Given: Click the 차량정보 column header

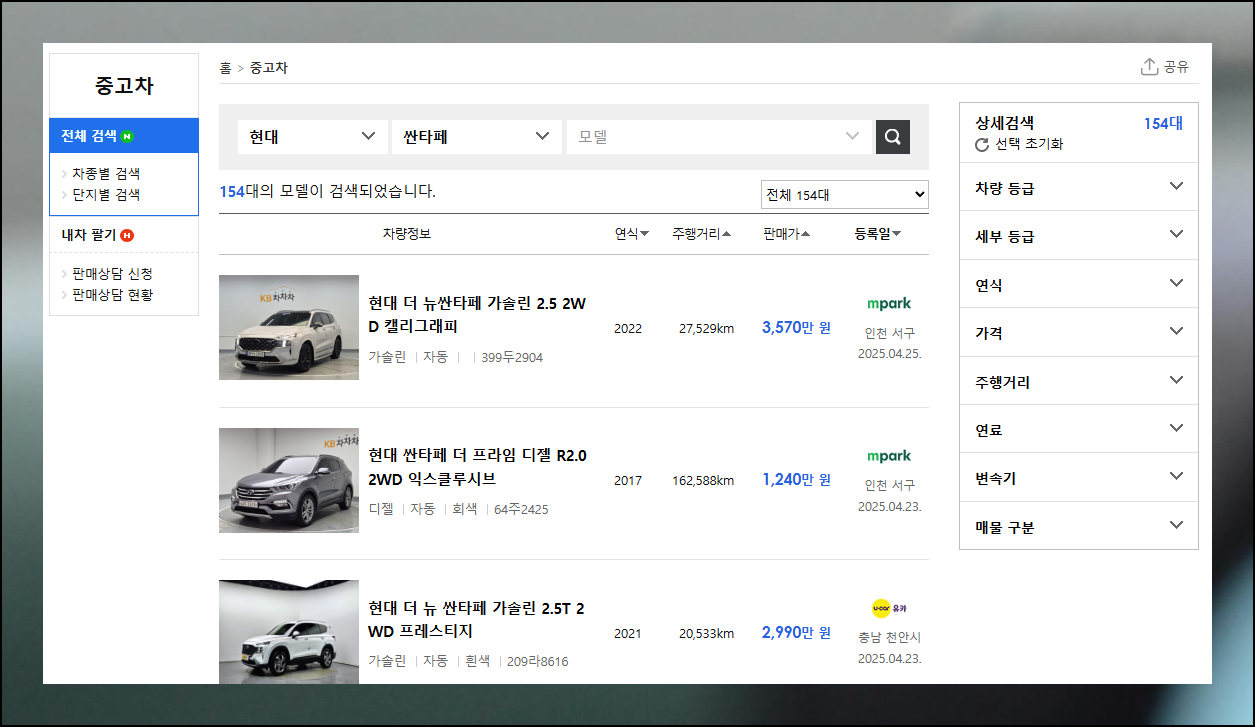Looking at the screenshot, I should pyautogui.click(x=407, y=233).
